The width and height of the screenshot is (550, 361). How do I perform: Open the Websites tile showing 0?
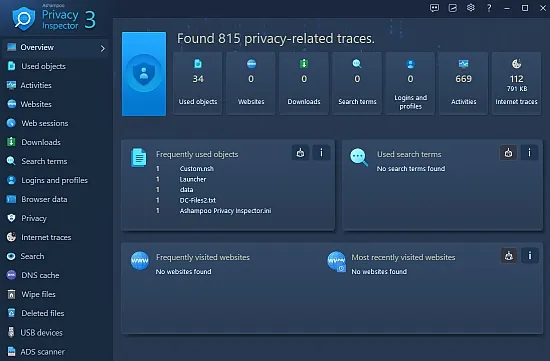251,83
